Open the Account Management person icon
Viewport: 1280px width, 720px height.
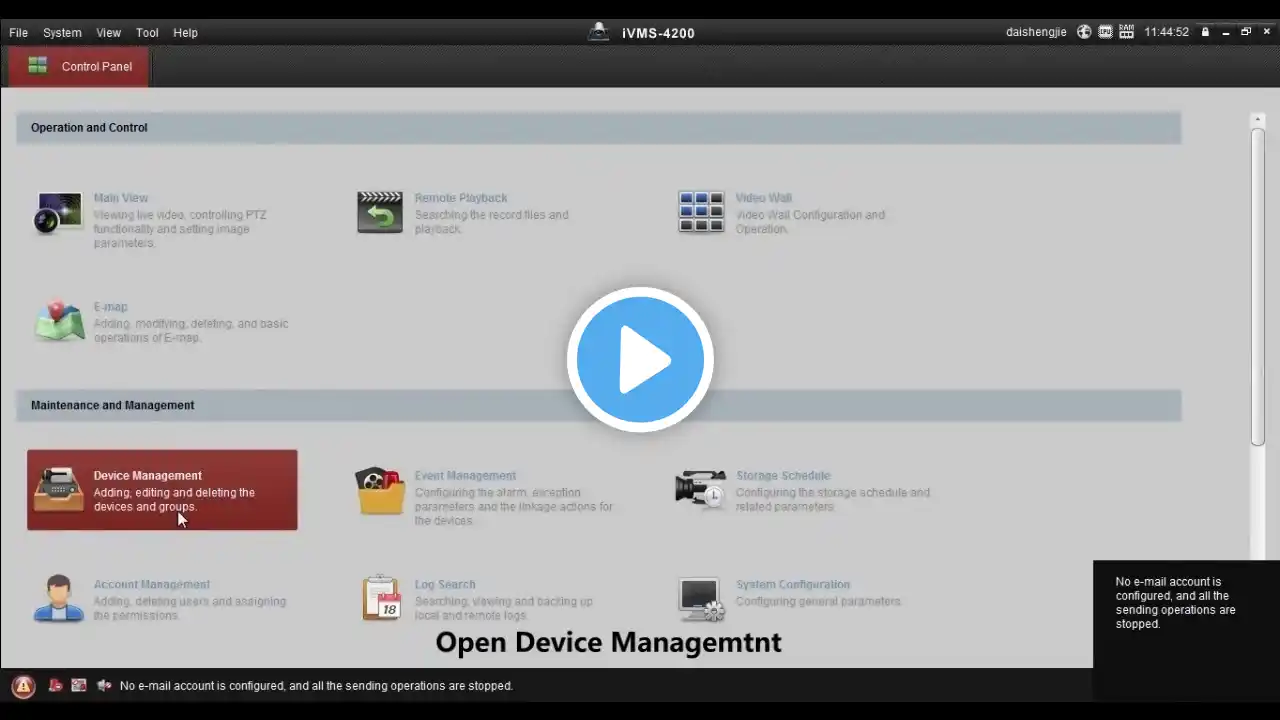pos(59,599)
